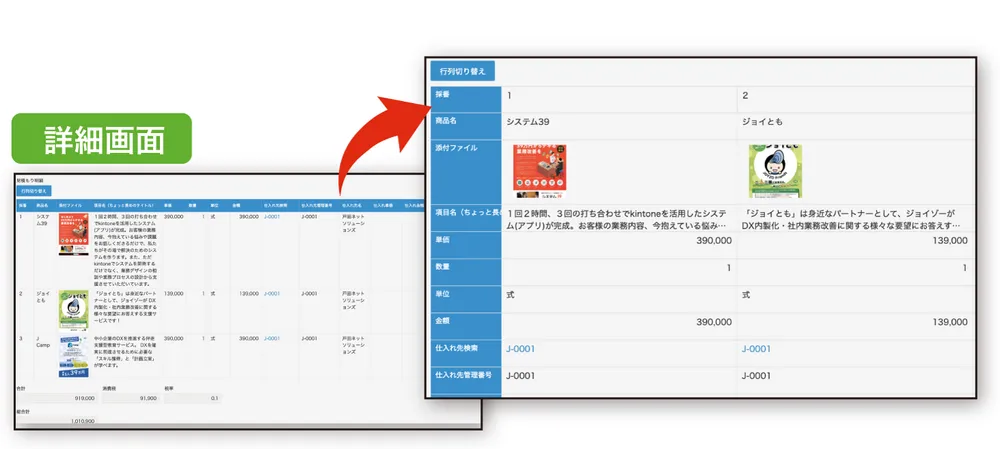Viewport: 1000px width, 449px height.
Task: Select 単価 header cell in enlarged panel
Action: [466, 241]
